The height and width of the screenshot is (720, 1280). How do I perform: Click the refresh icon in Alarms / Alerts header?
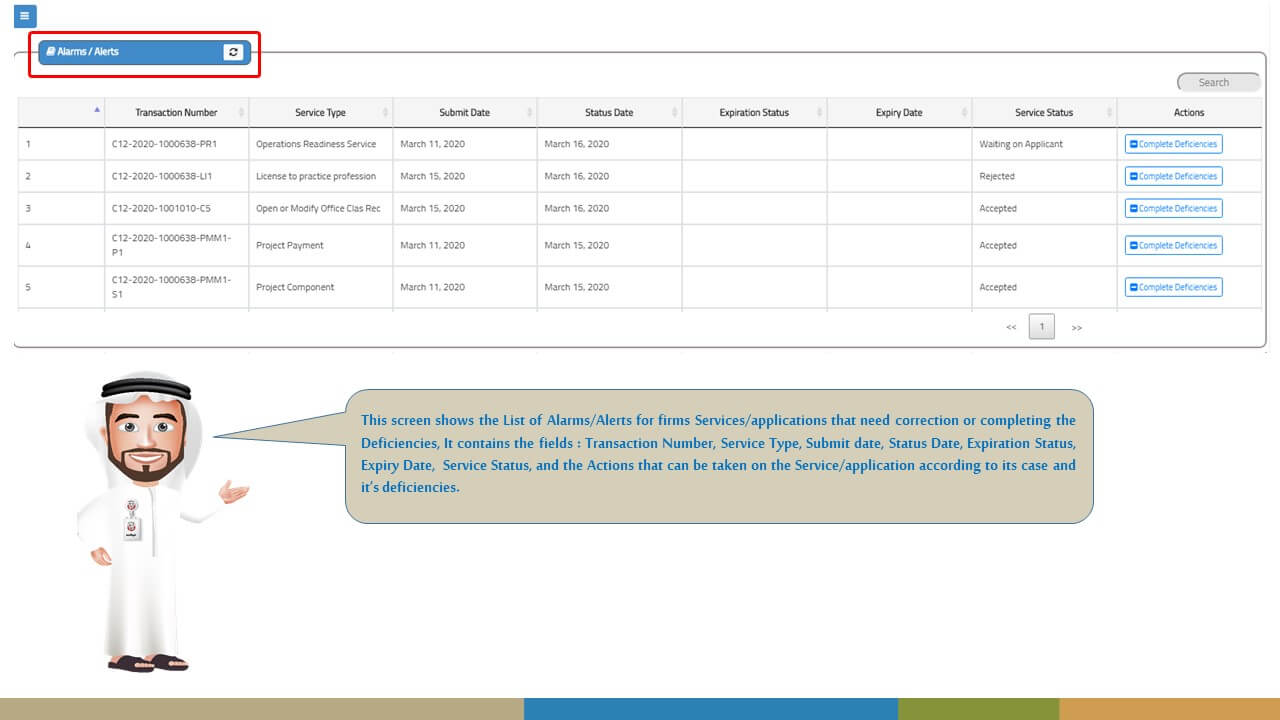(x=233, y=52)
